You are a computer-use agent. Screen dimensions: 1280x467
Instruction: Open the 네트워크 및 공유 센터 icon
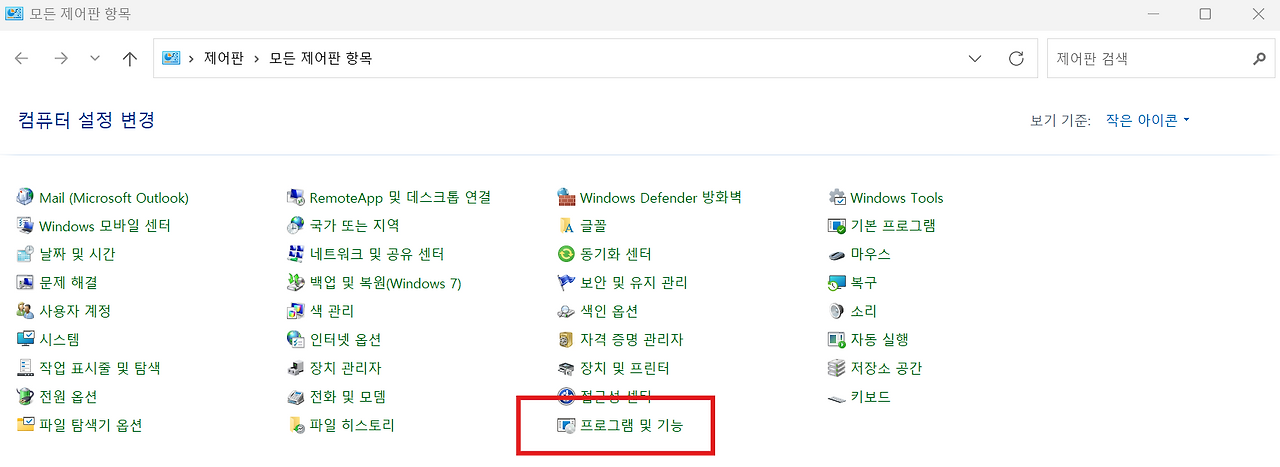click(296, 254)
